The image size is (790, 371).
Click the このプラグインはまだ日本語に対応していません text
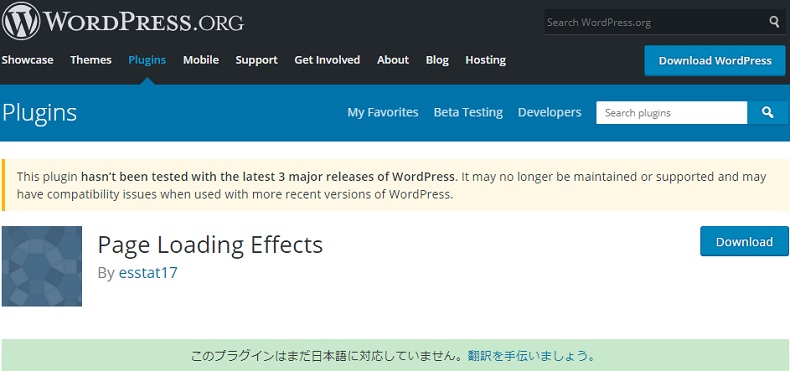(x=326, y=356)
